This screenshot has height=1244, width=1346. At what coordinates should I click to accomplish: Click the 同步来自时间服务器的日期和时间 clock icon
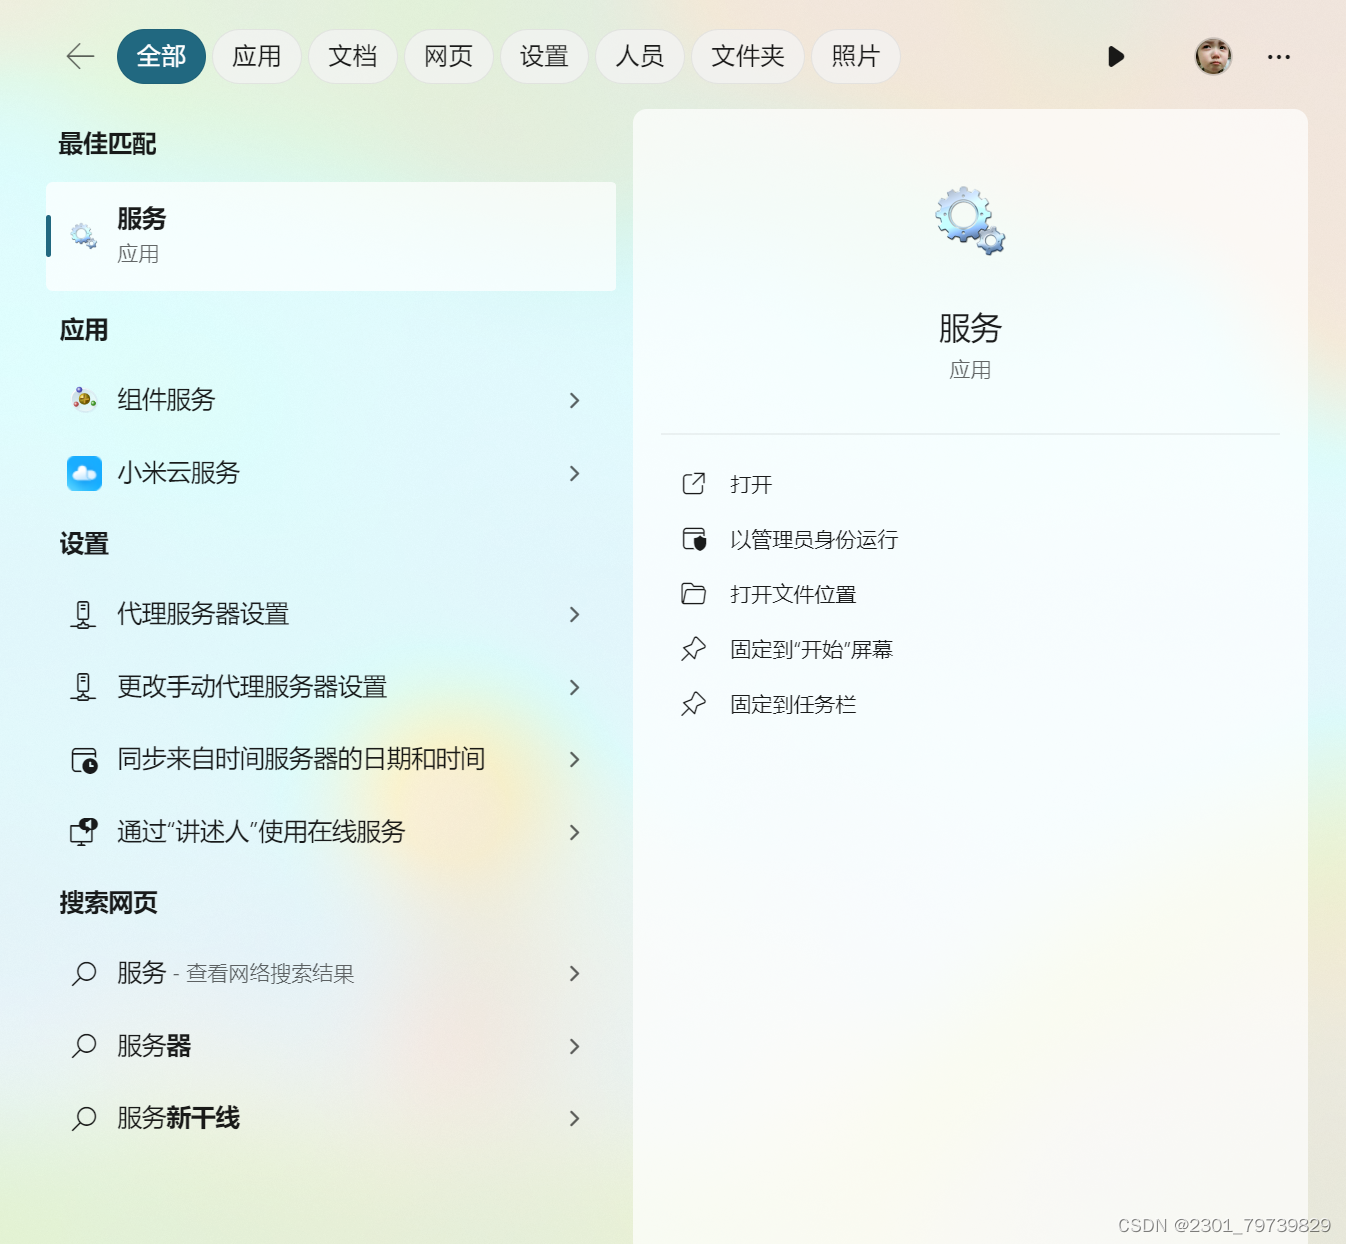point(84,760)
